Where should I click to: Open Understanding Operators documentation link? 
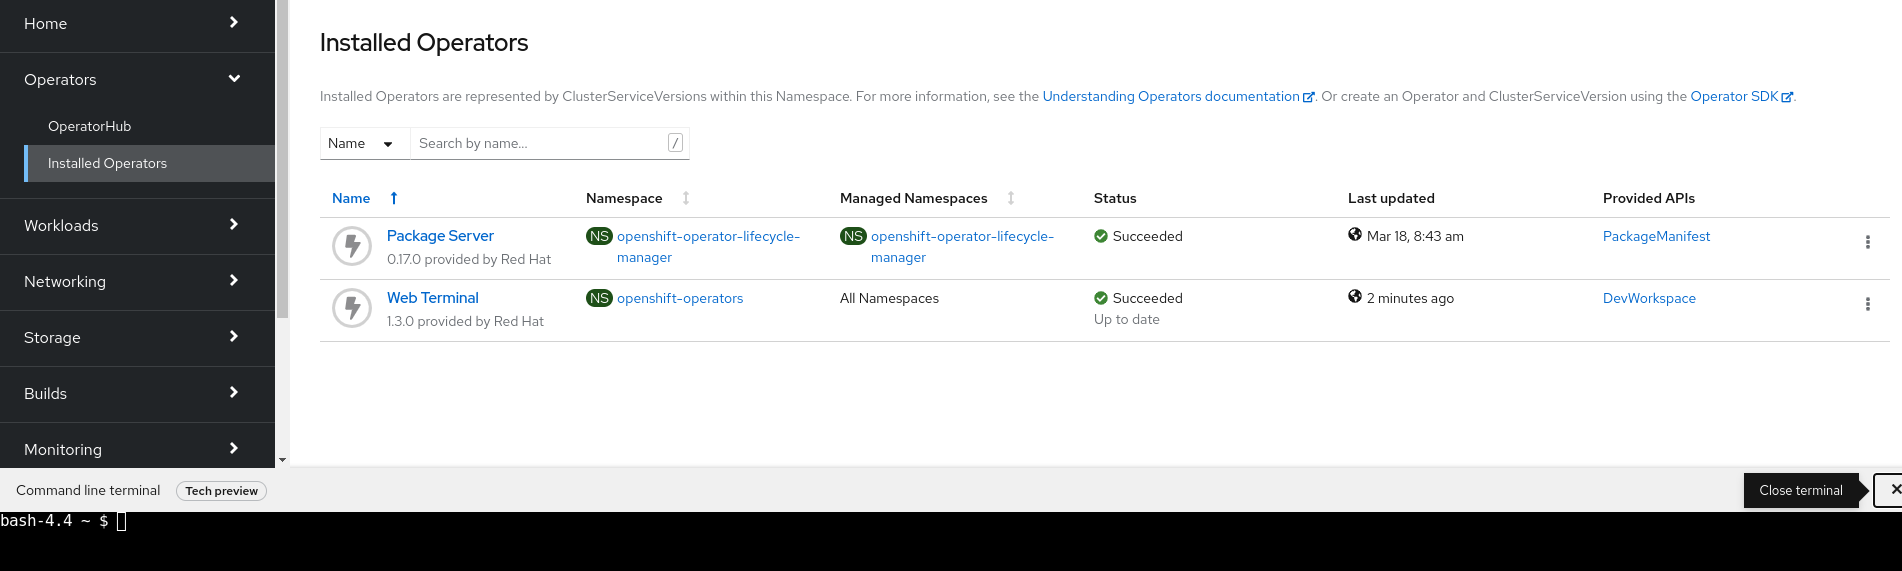pyautogui.click(x=1171, y=97)
